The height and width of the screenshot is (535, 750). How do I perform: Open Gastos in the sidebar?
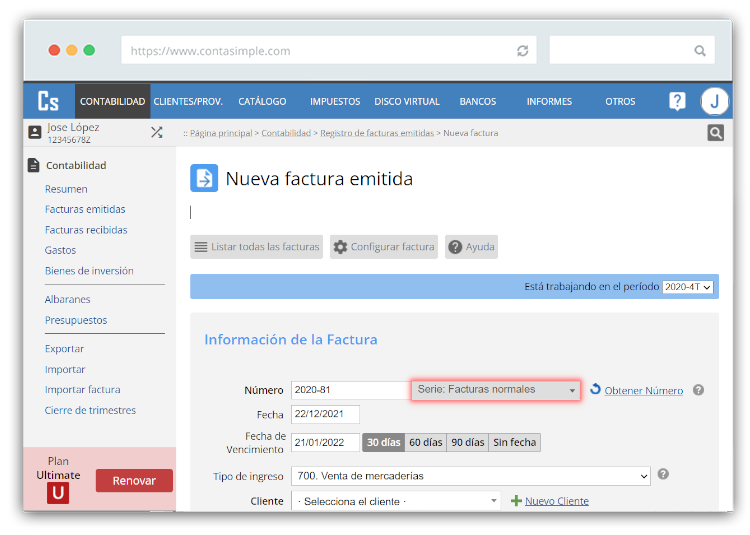tap(60, 250)
